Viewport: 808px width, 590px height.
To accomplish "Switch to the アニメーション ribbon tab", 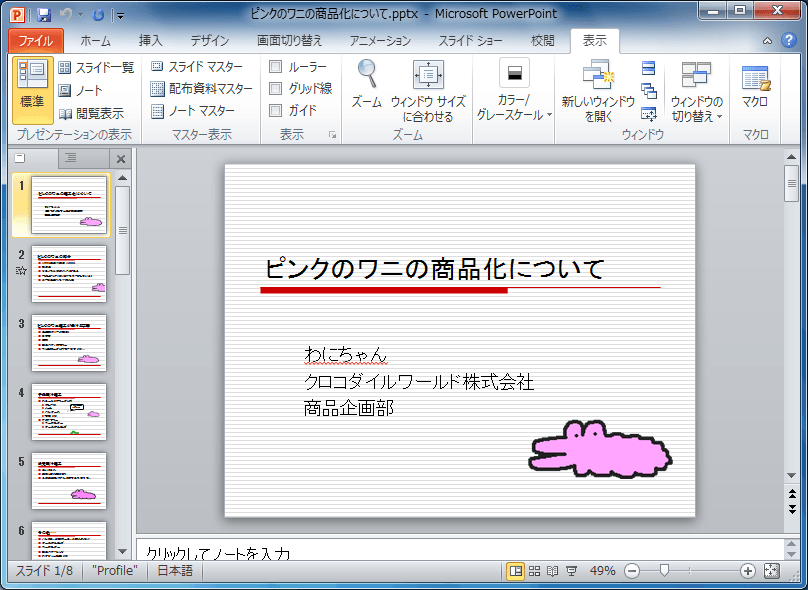I will coord(380,41).
